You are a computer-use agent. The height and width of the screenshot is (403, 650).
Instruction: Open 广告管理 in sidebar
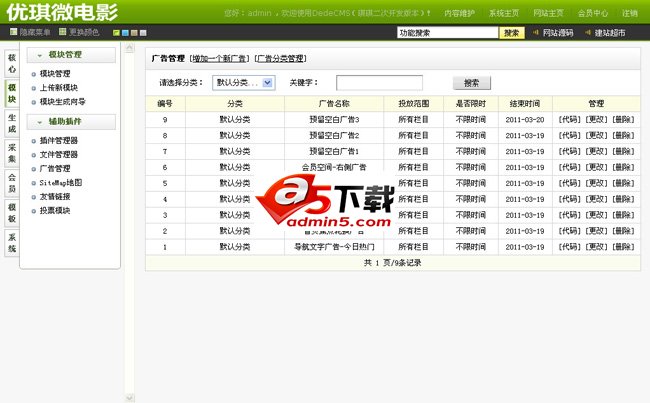[x=55, y=169]
